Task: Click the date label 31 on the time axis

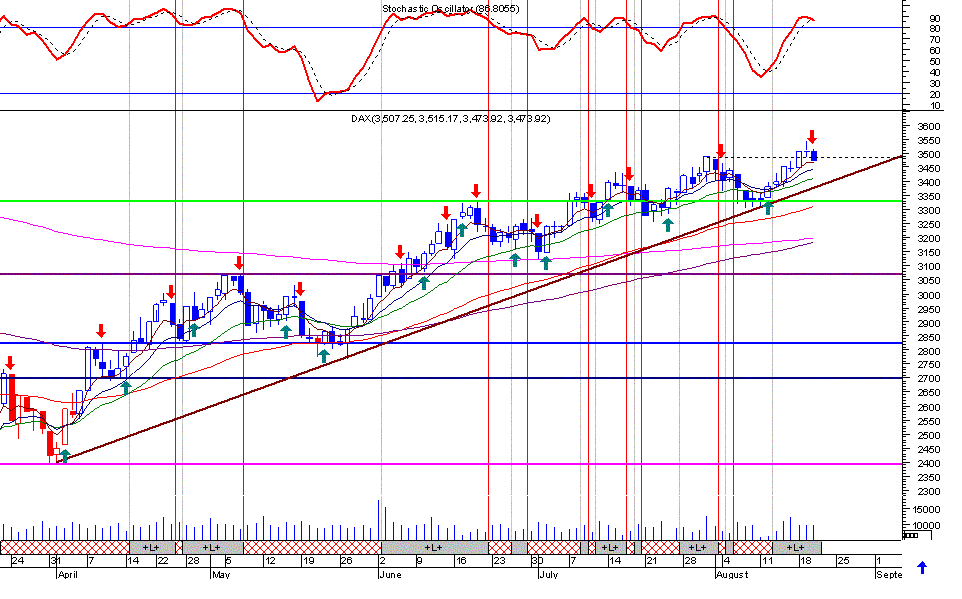Action: (56, 560)
